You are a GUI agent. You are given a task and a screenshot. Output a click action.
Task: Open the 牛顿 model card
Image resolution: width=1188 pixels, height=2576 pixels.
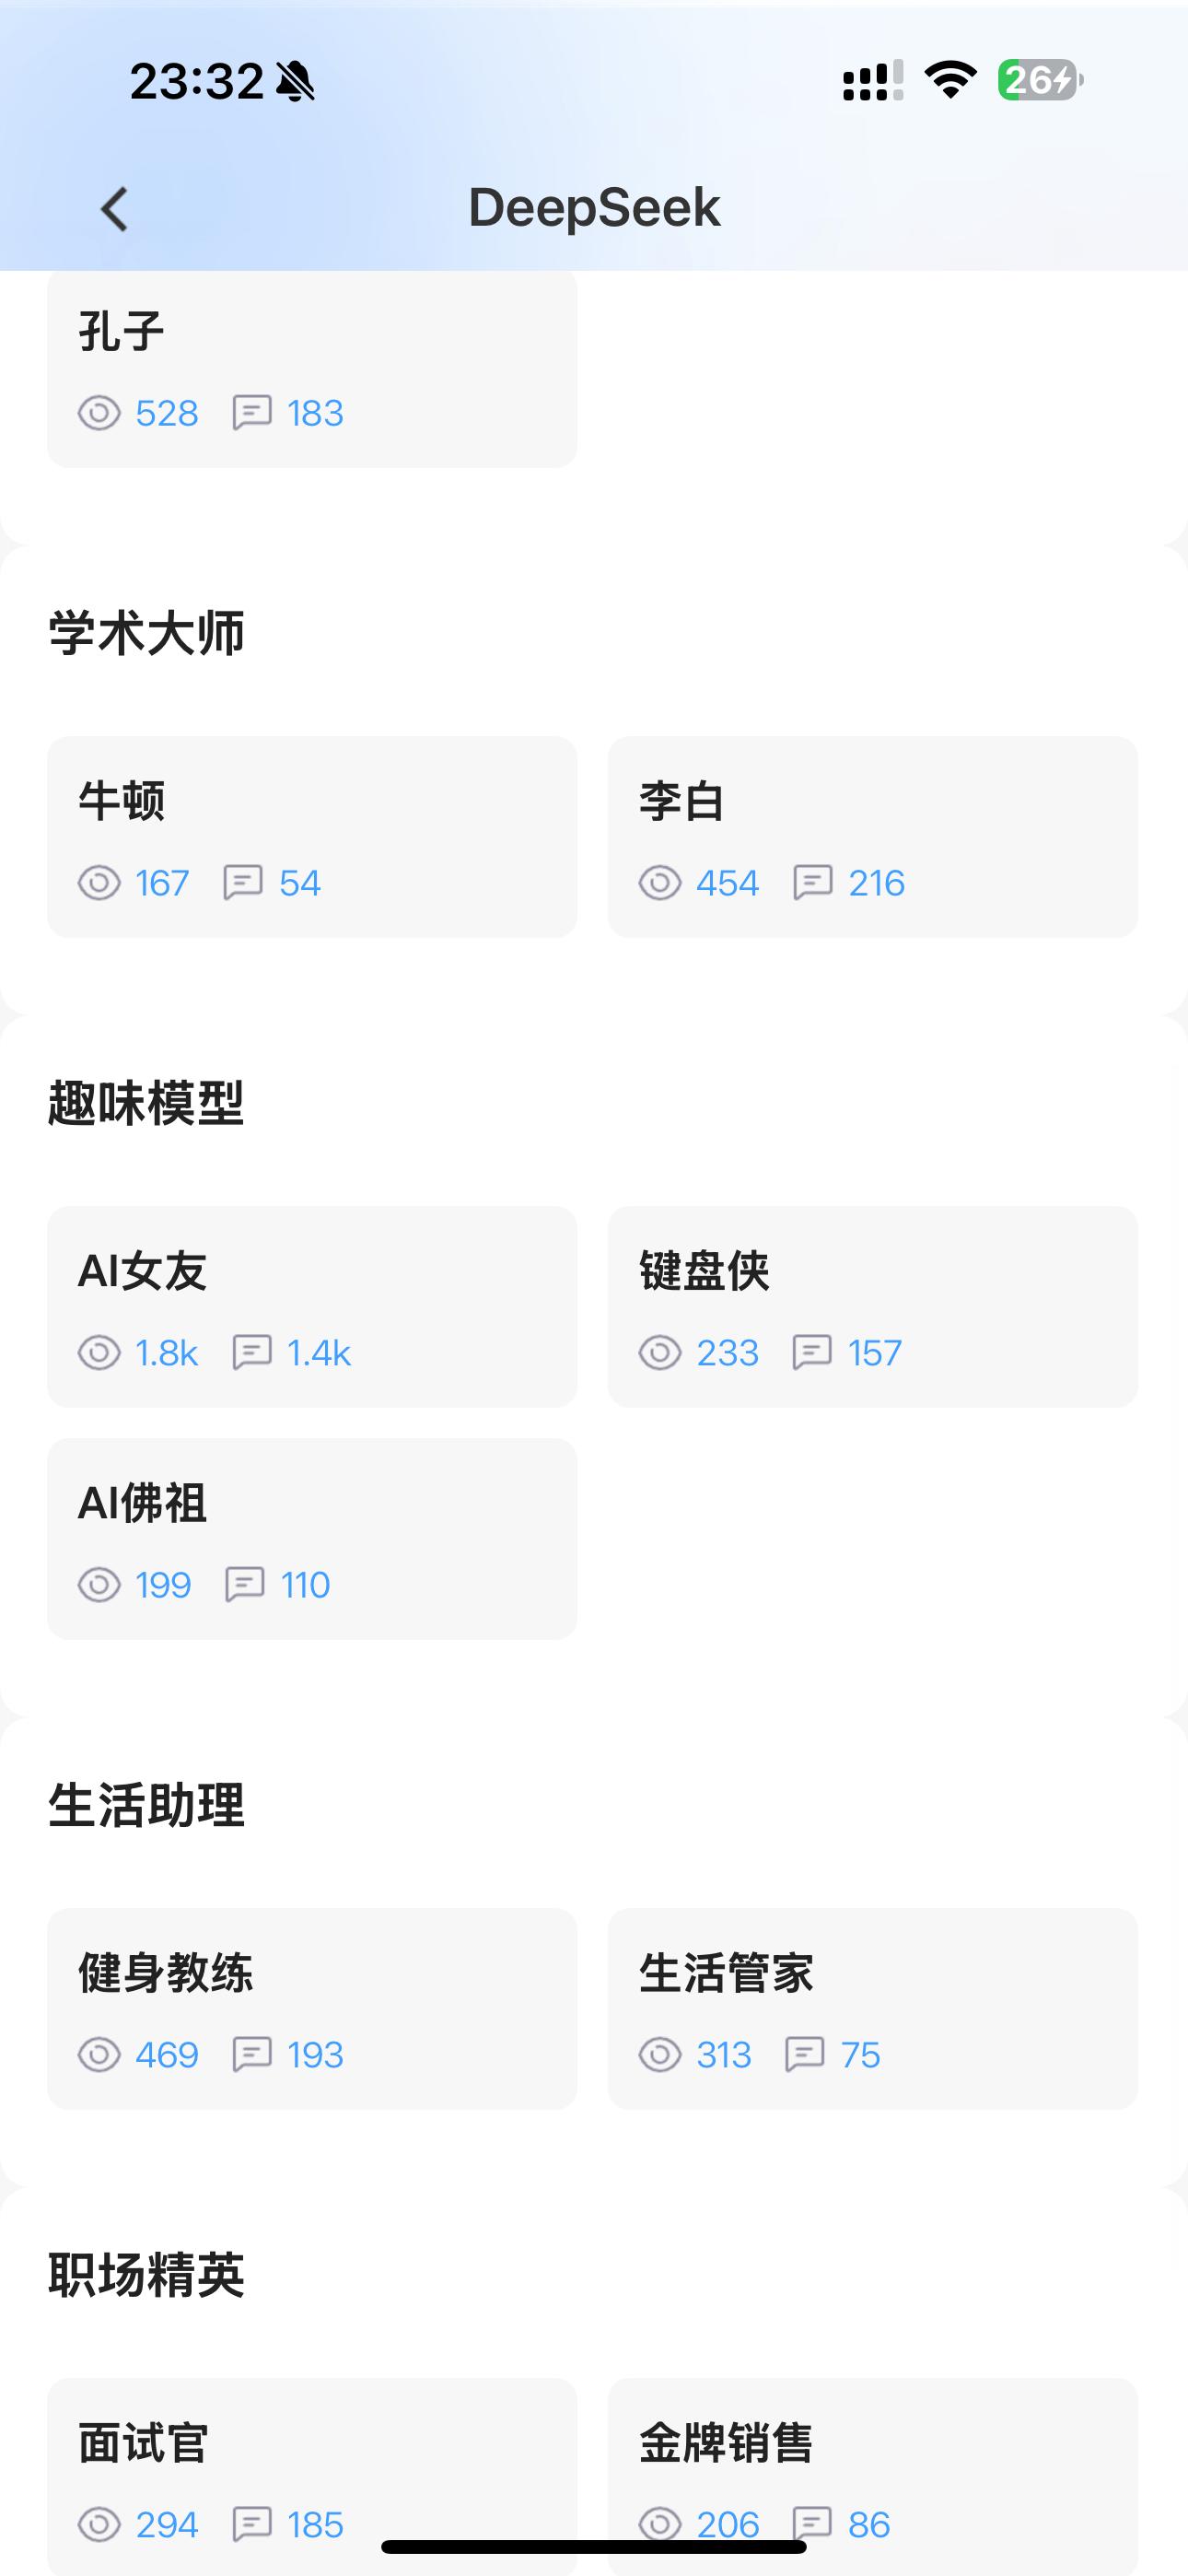(312, 837)
